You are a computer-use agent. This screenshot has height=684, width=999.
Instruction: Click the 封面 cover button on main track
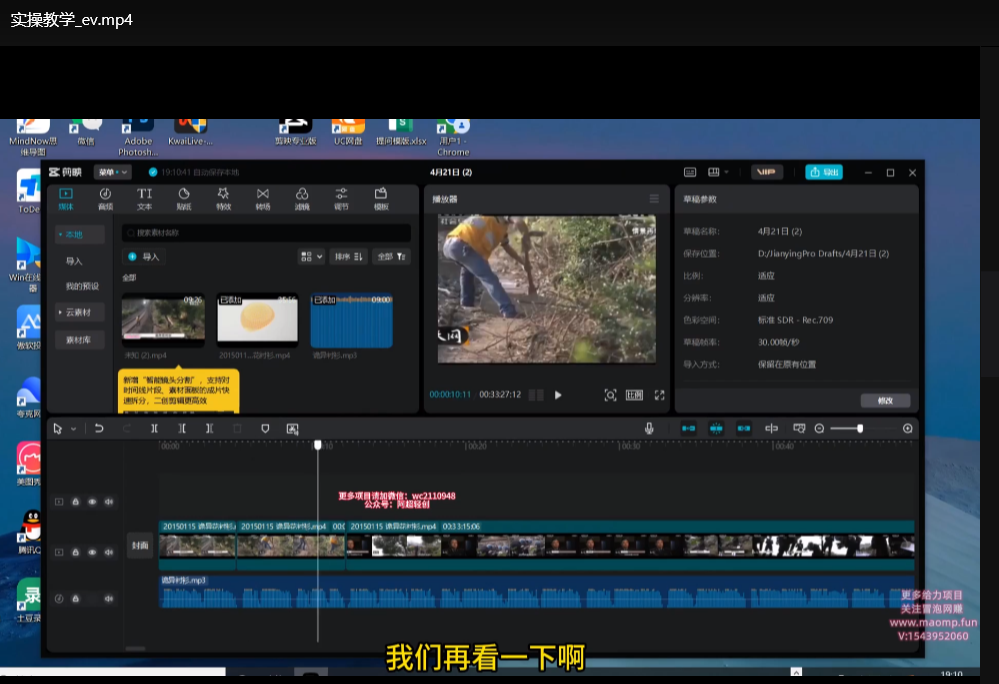[140, 546]
